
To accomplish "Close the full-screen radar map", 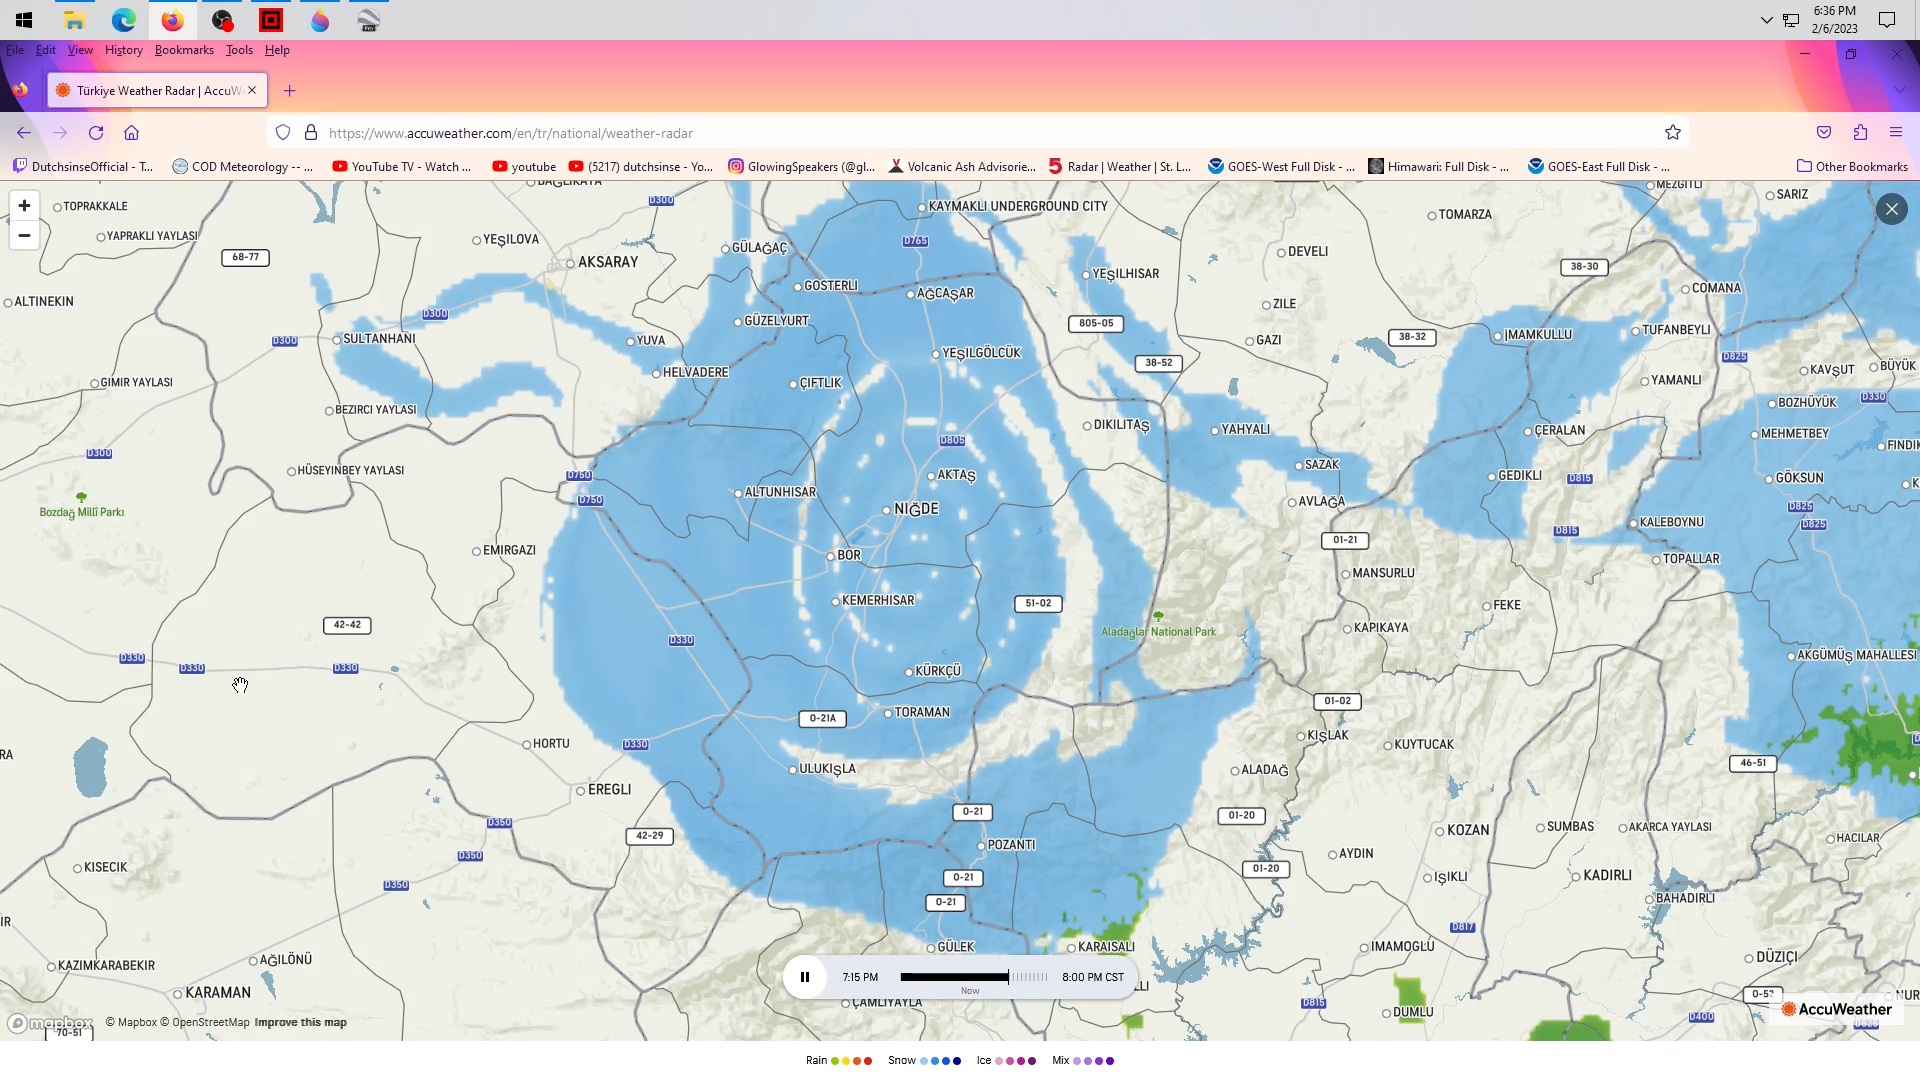I will (x=1891, y=209).
